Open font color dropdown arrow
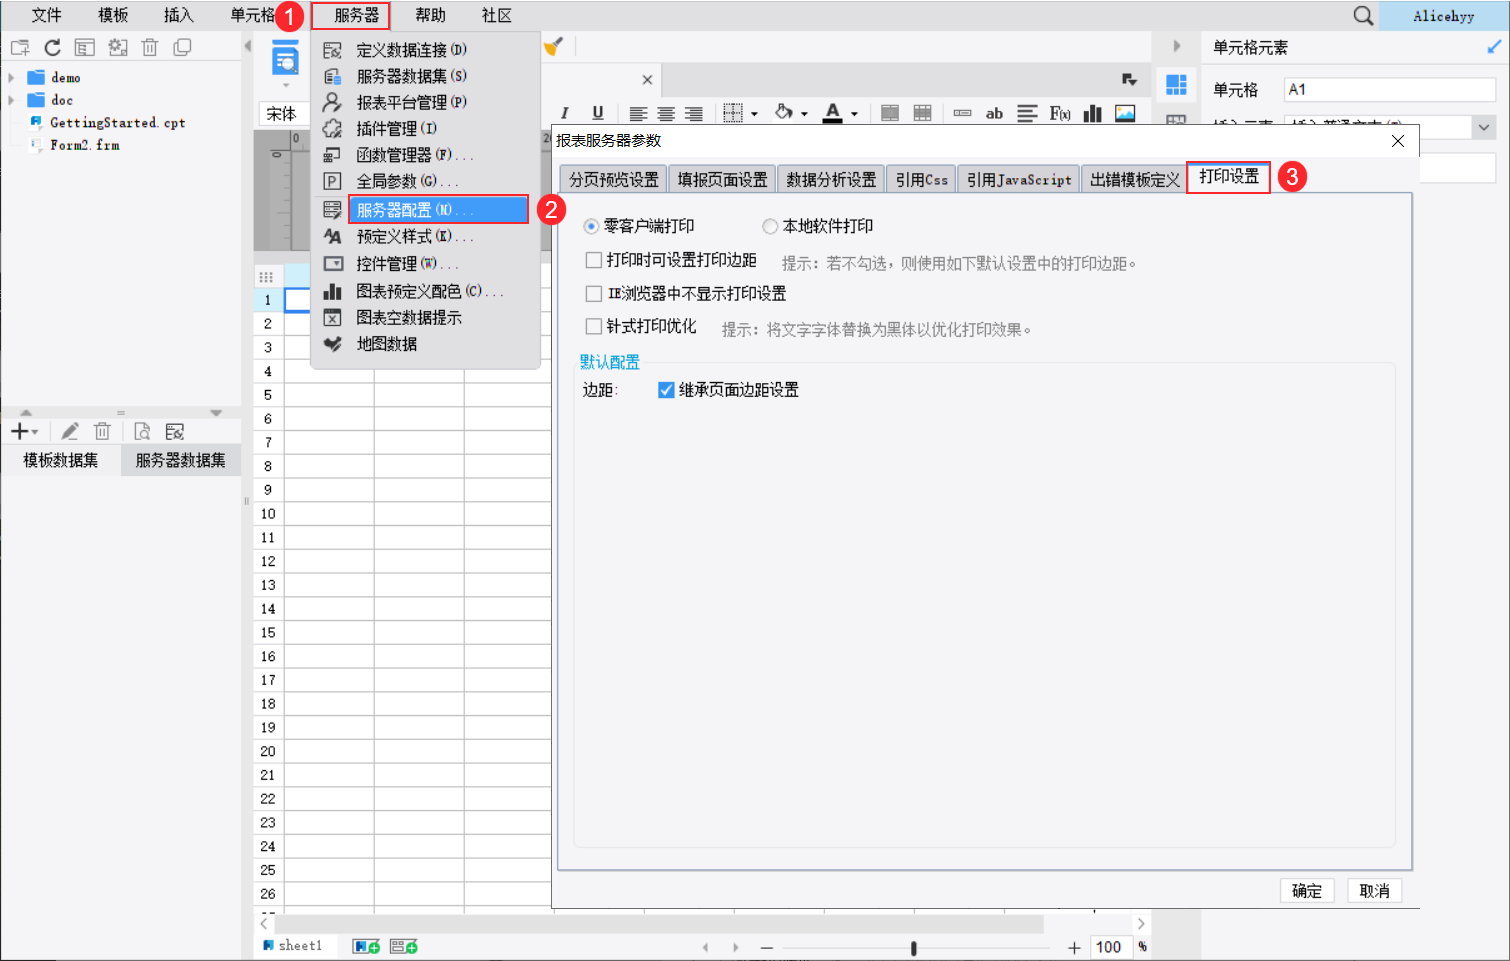This screenshot has height=961, width=1510. (854, 114)
